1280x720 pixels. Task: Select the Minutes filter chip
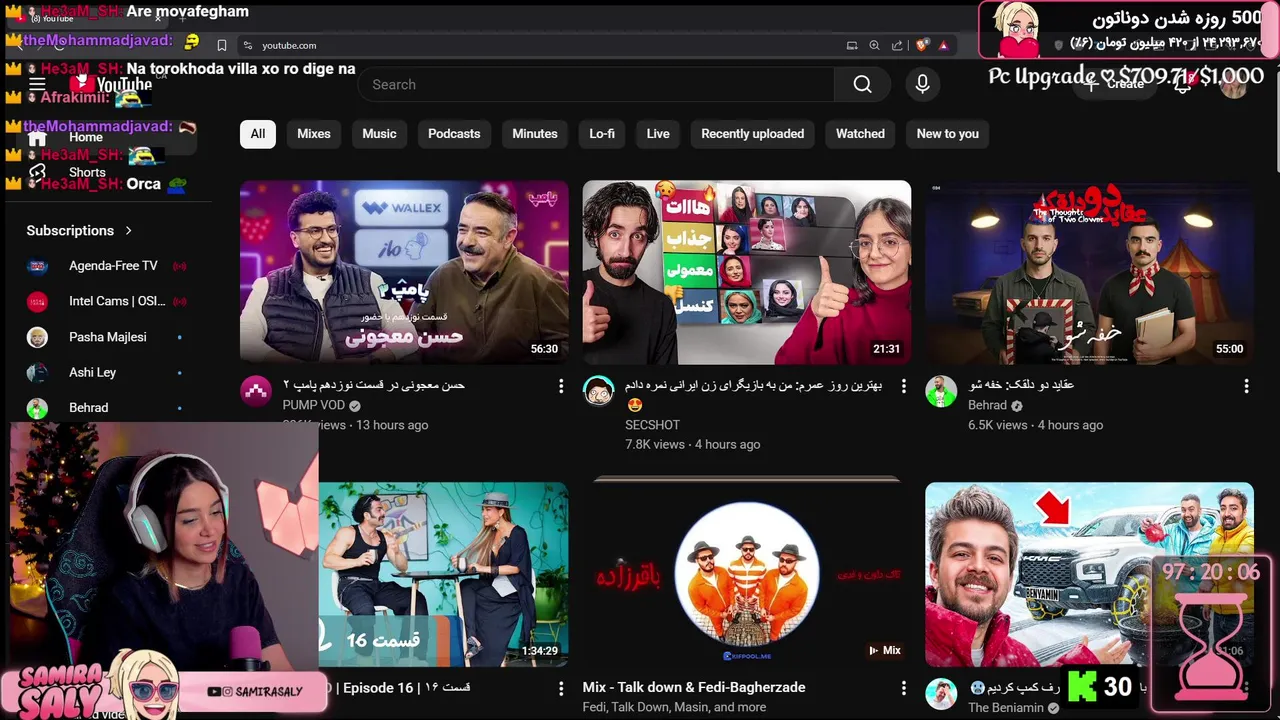[535, 134]
